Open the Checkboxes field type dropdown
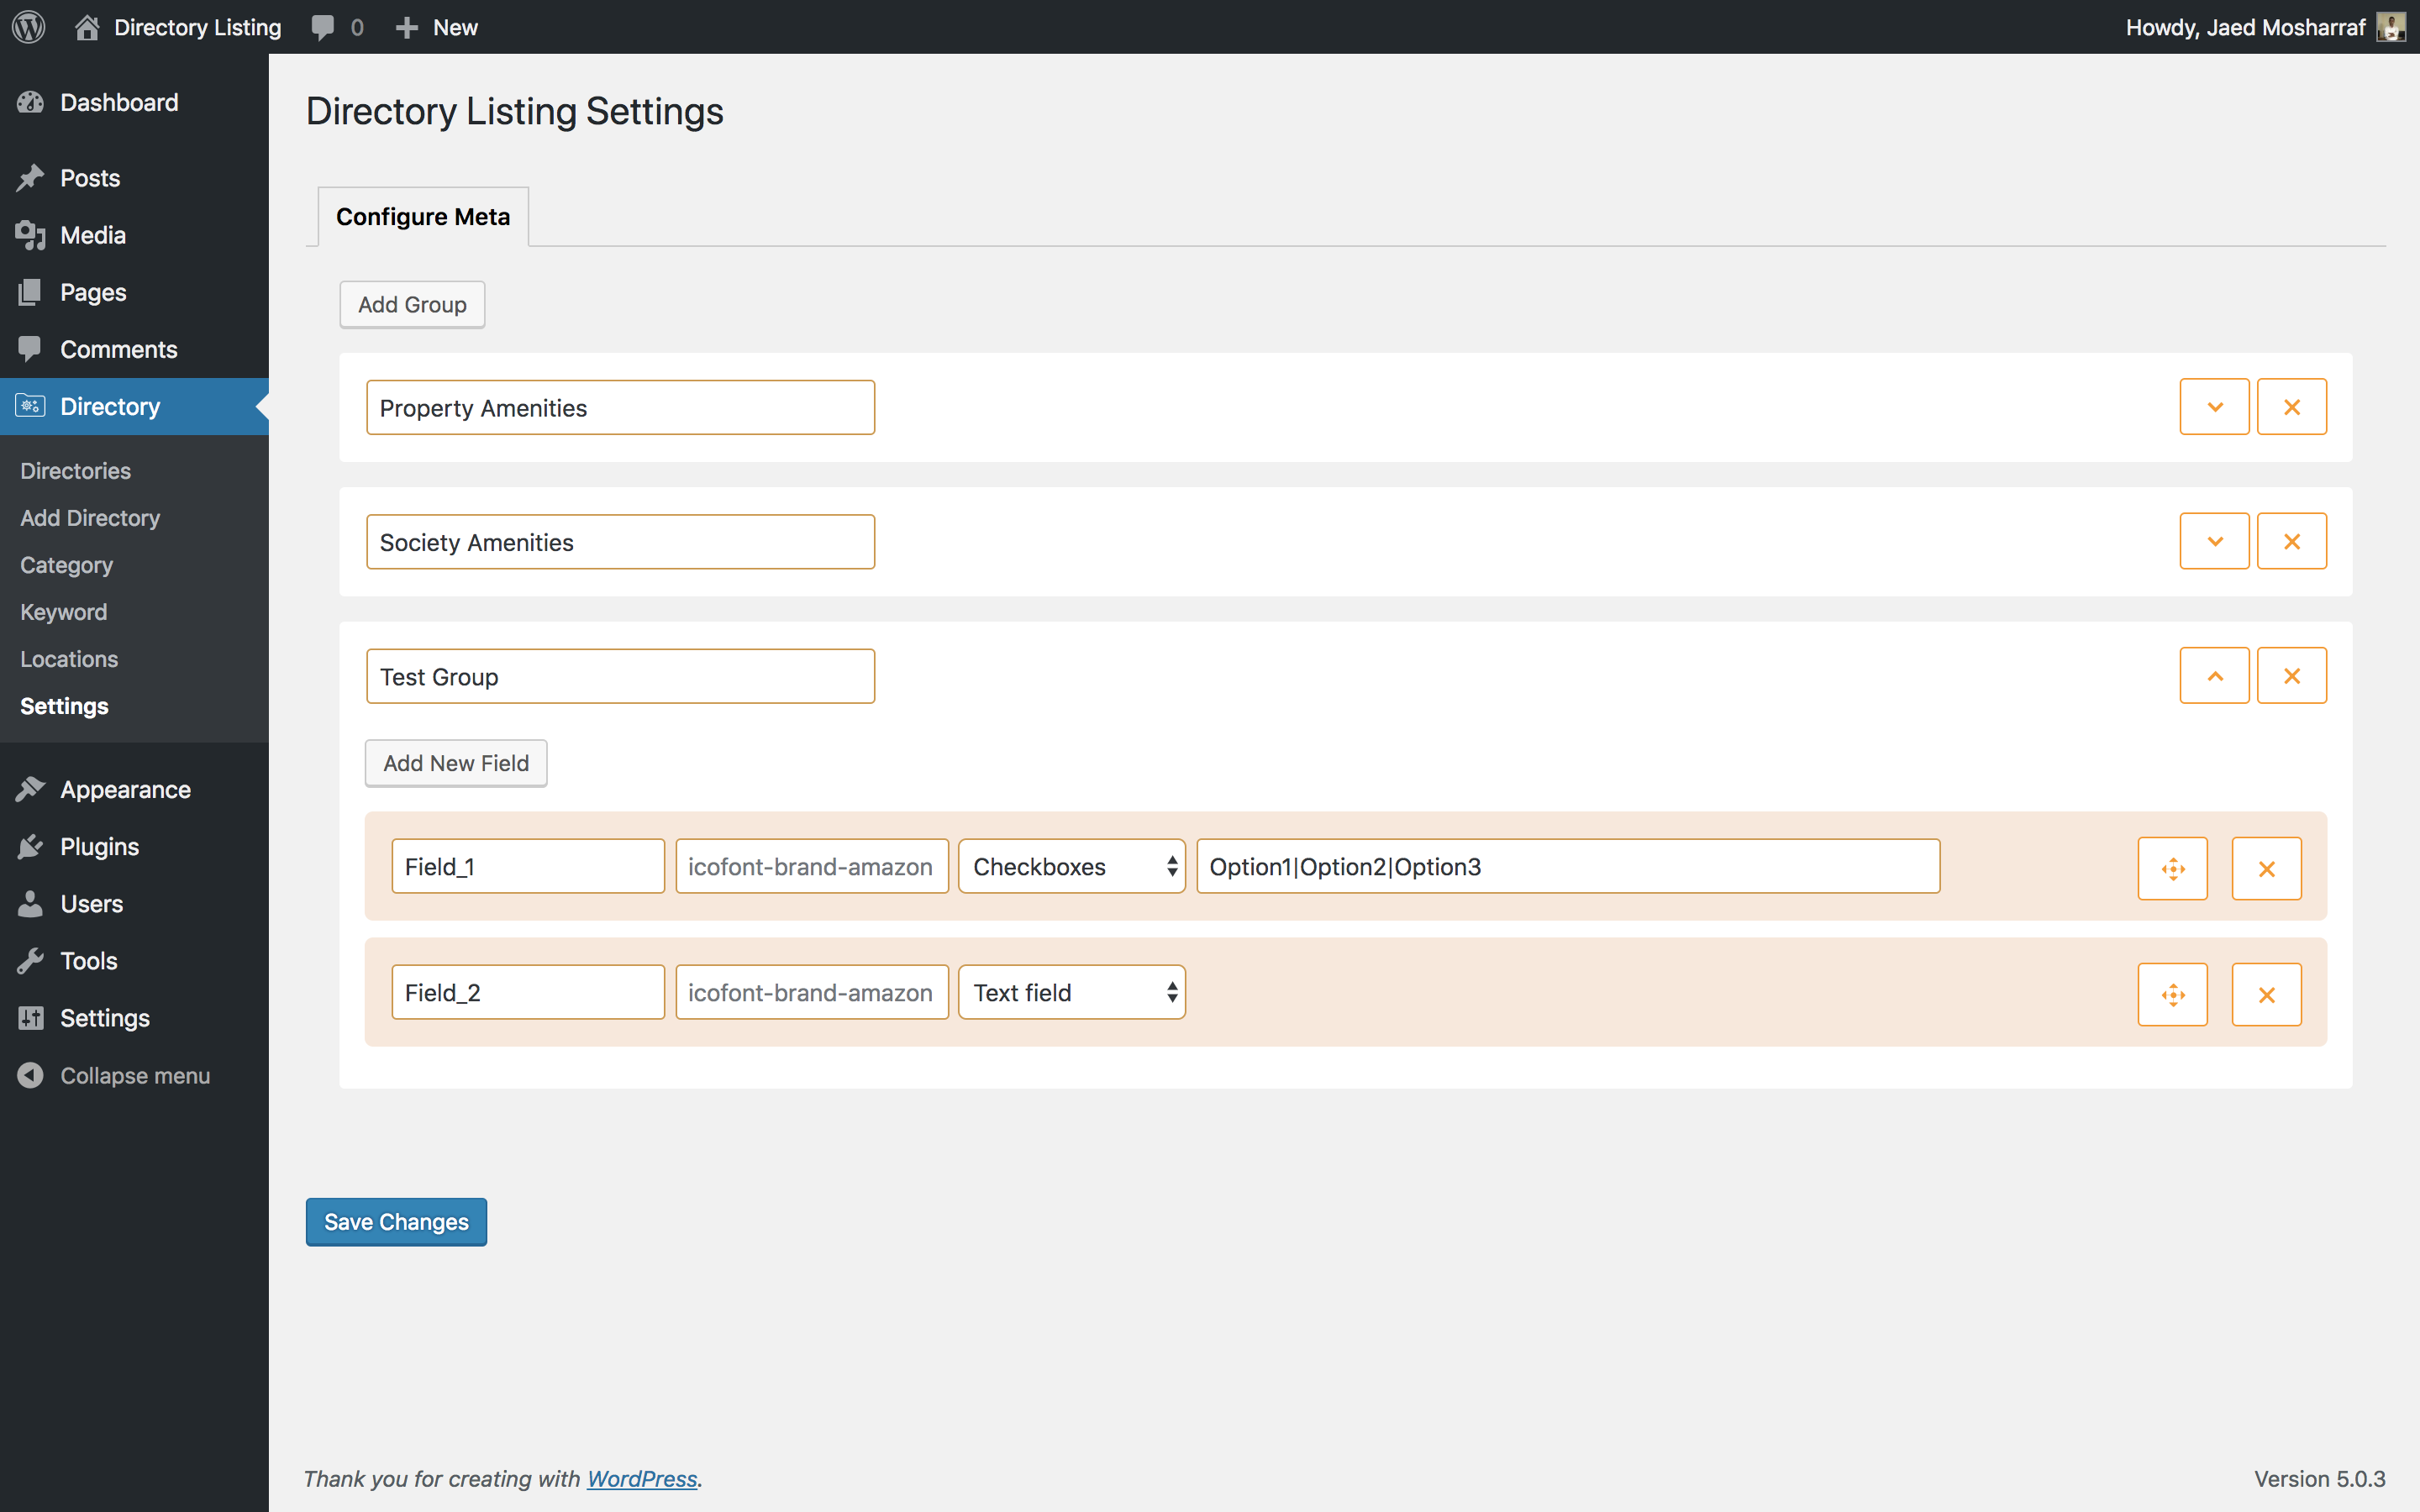 click(x=1071, y=866)
